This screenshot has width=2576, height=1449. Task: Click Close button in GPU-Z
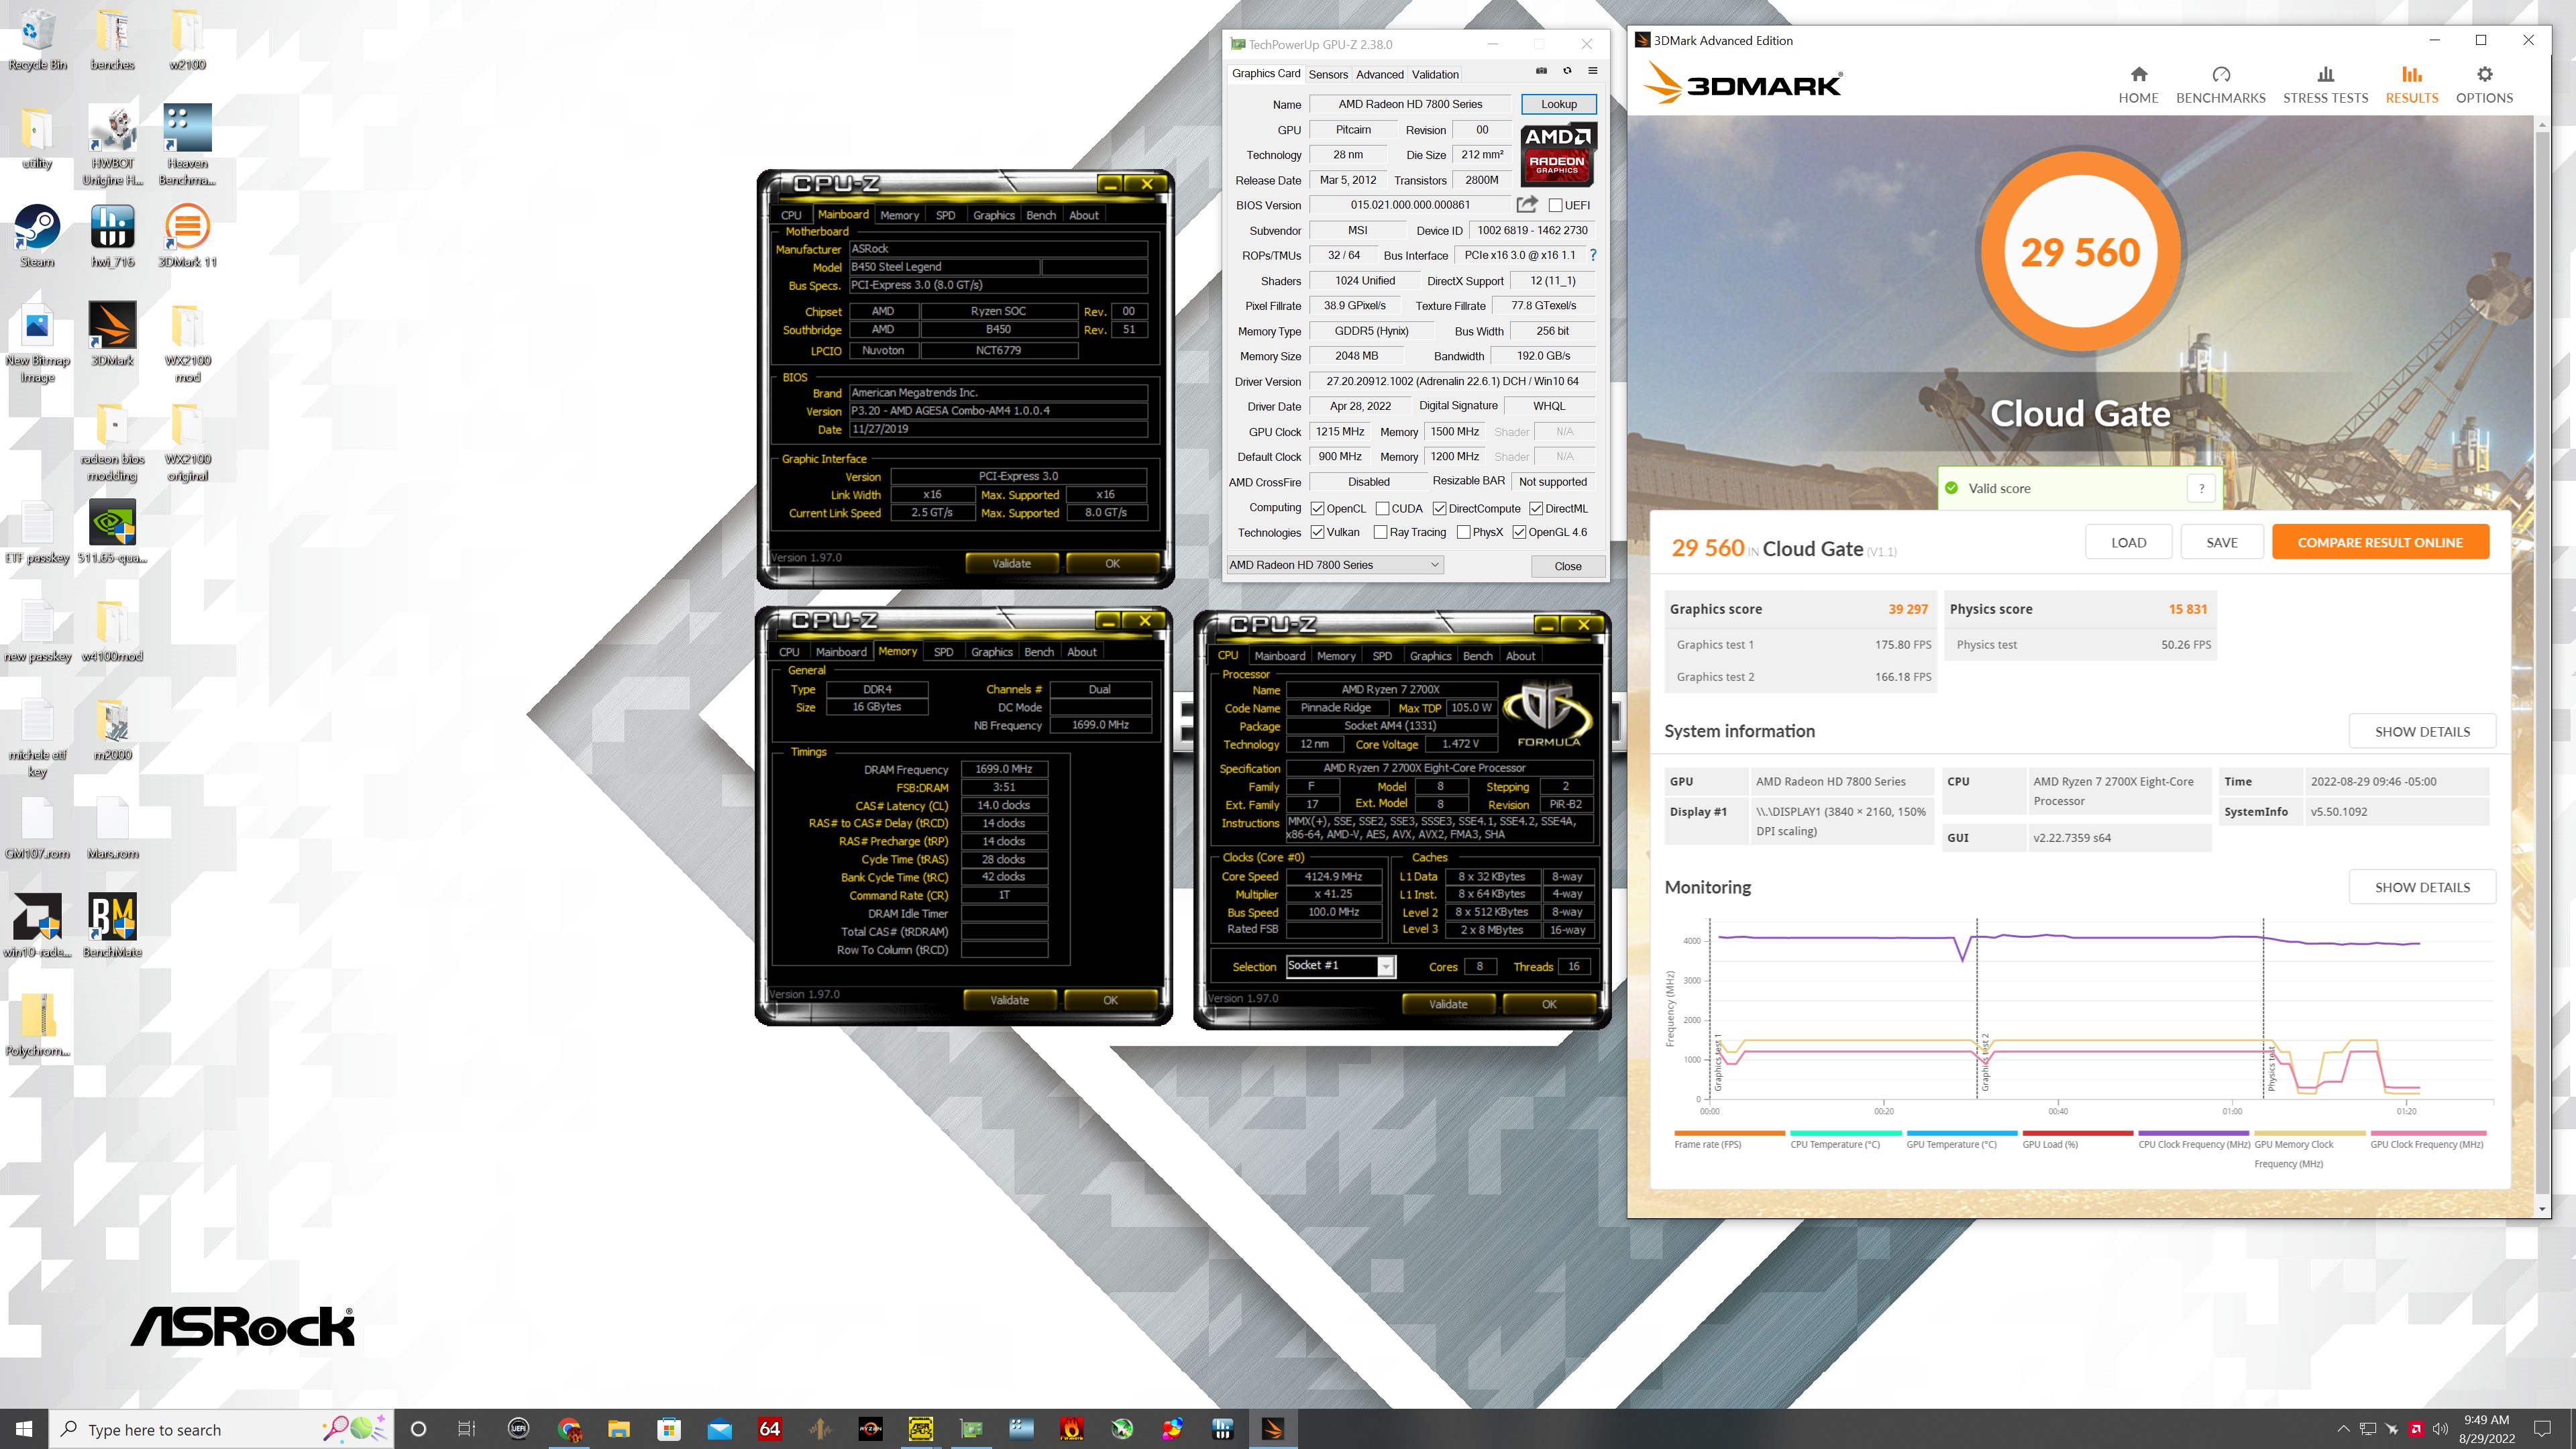(x=1567, y=566)
